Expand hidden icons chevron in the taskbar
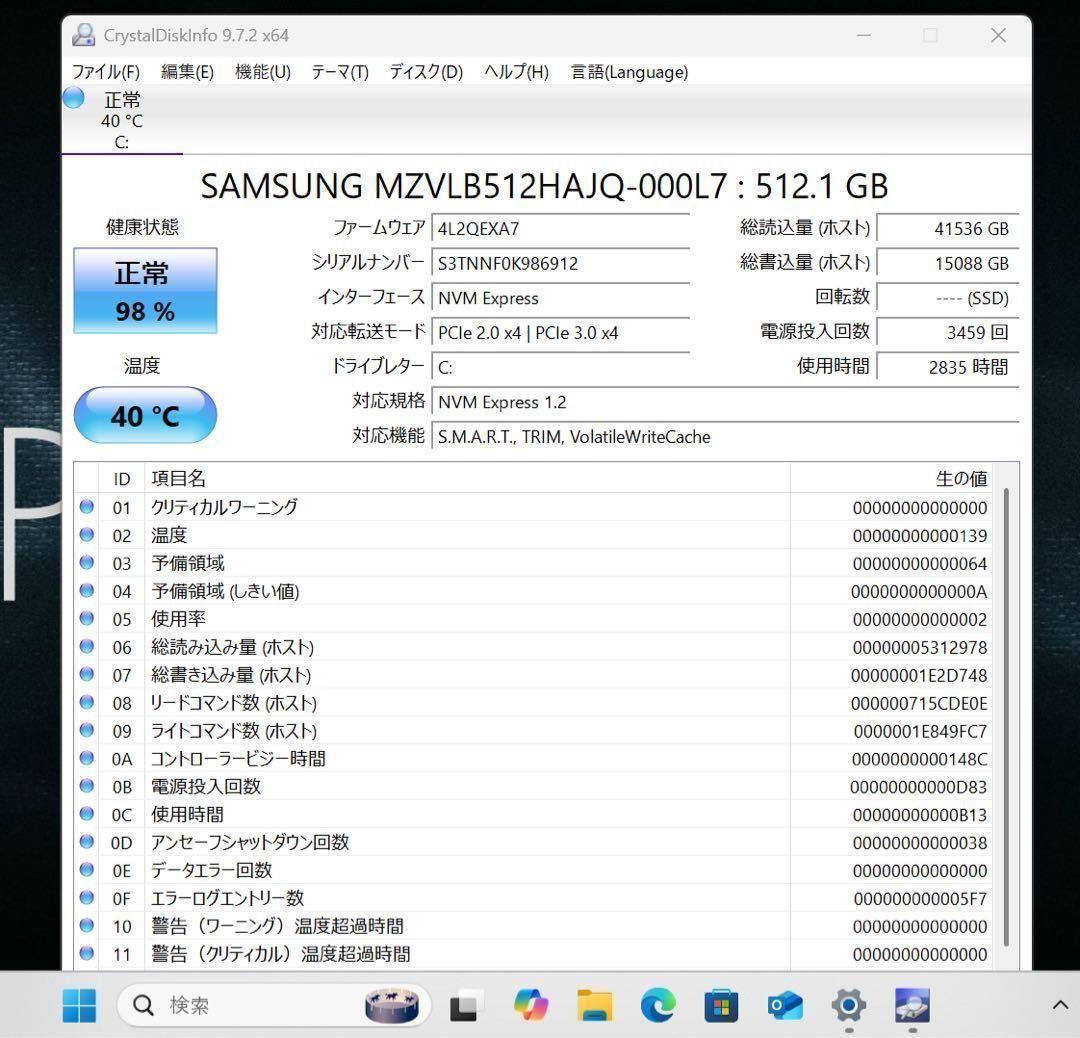The width and height of the screenshot is (1080, 1038). [x=1061, y=1005]
